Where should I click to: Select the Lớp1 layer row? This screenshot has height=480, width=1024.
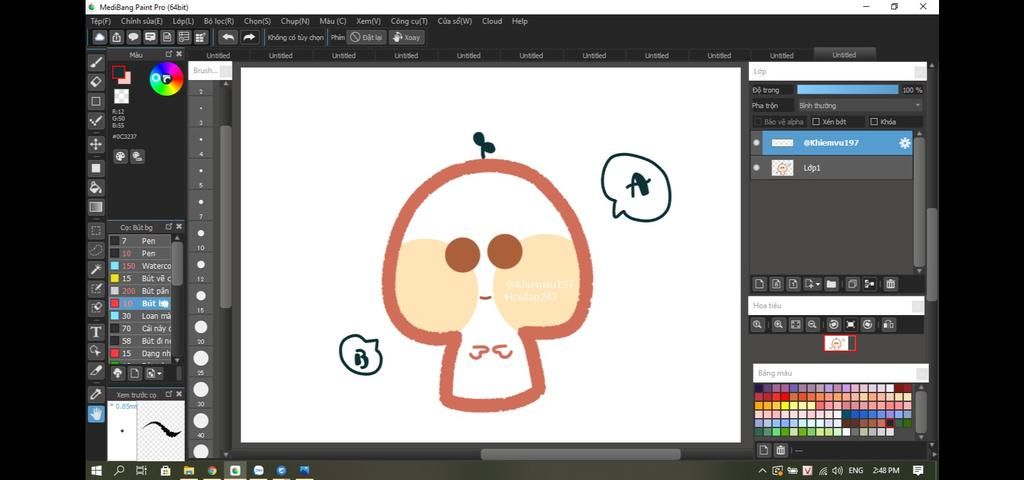point(831,168)
